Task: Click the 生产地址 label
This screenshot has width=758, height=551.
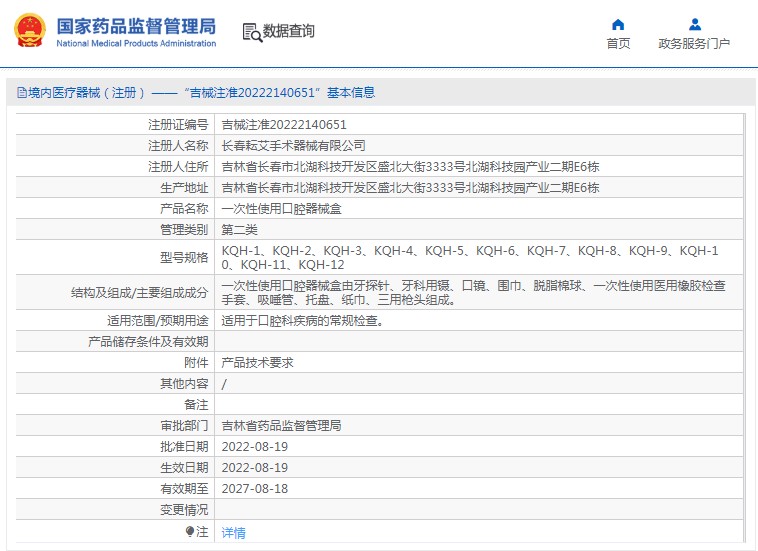Action: click(184, 188)
